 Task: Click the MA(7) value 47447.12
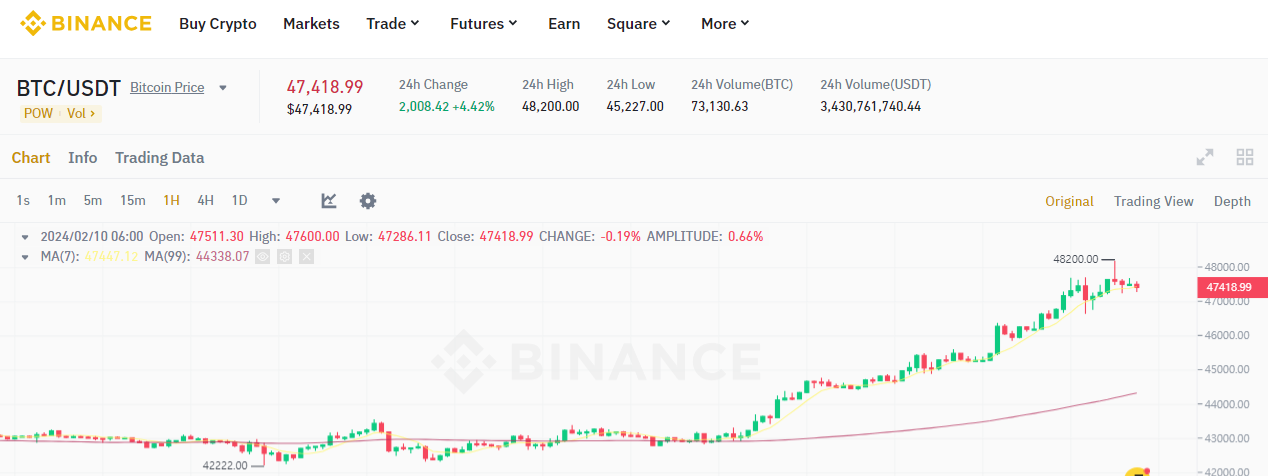111,257
